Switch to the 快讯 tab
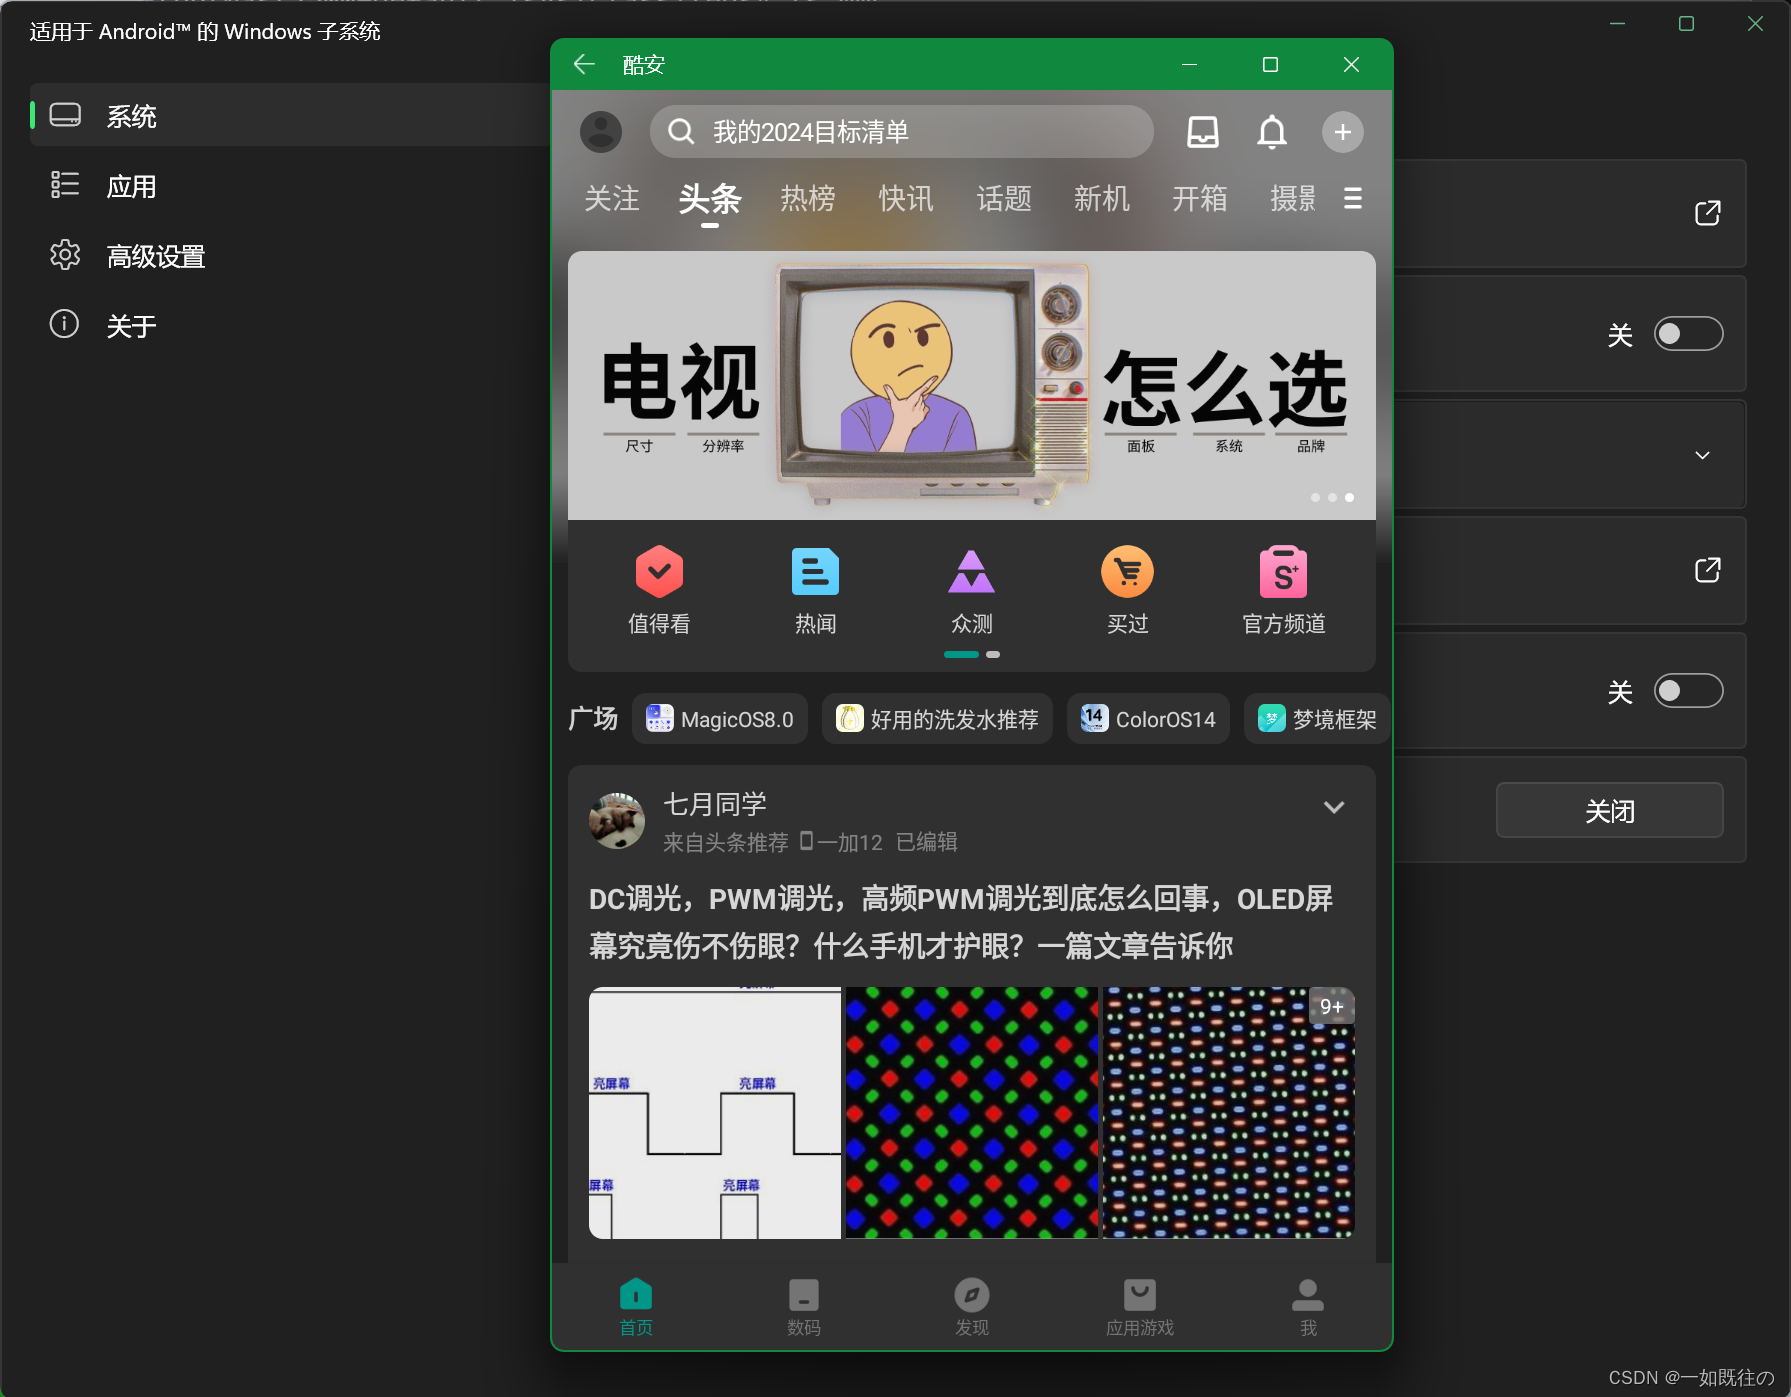 pyautogui.click(x=906, y=198)
